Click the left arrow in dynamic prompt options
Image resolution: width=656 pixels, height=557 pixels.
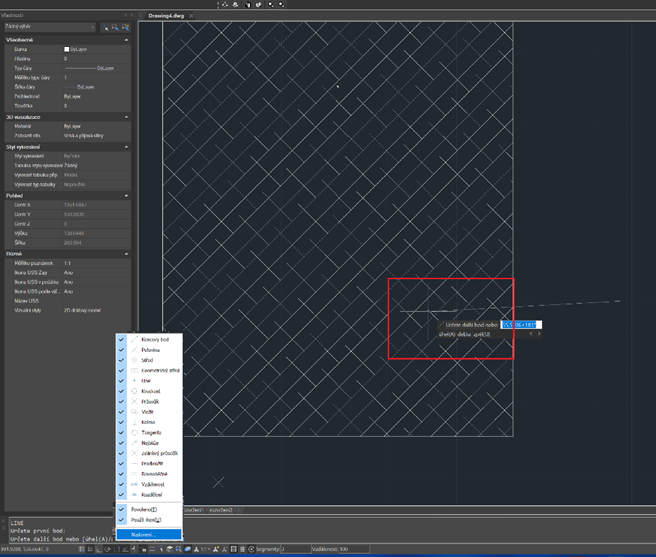[531, 334]
